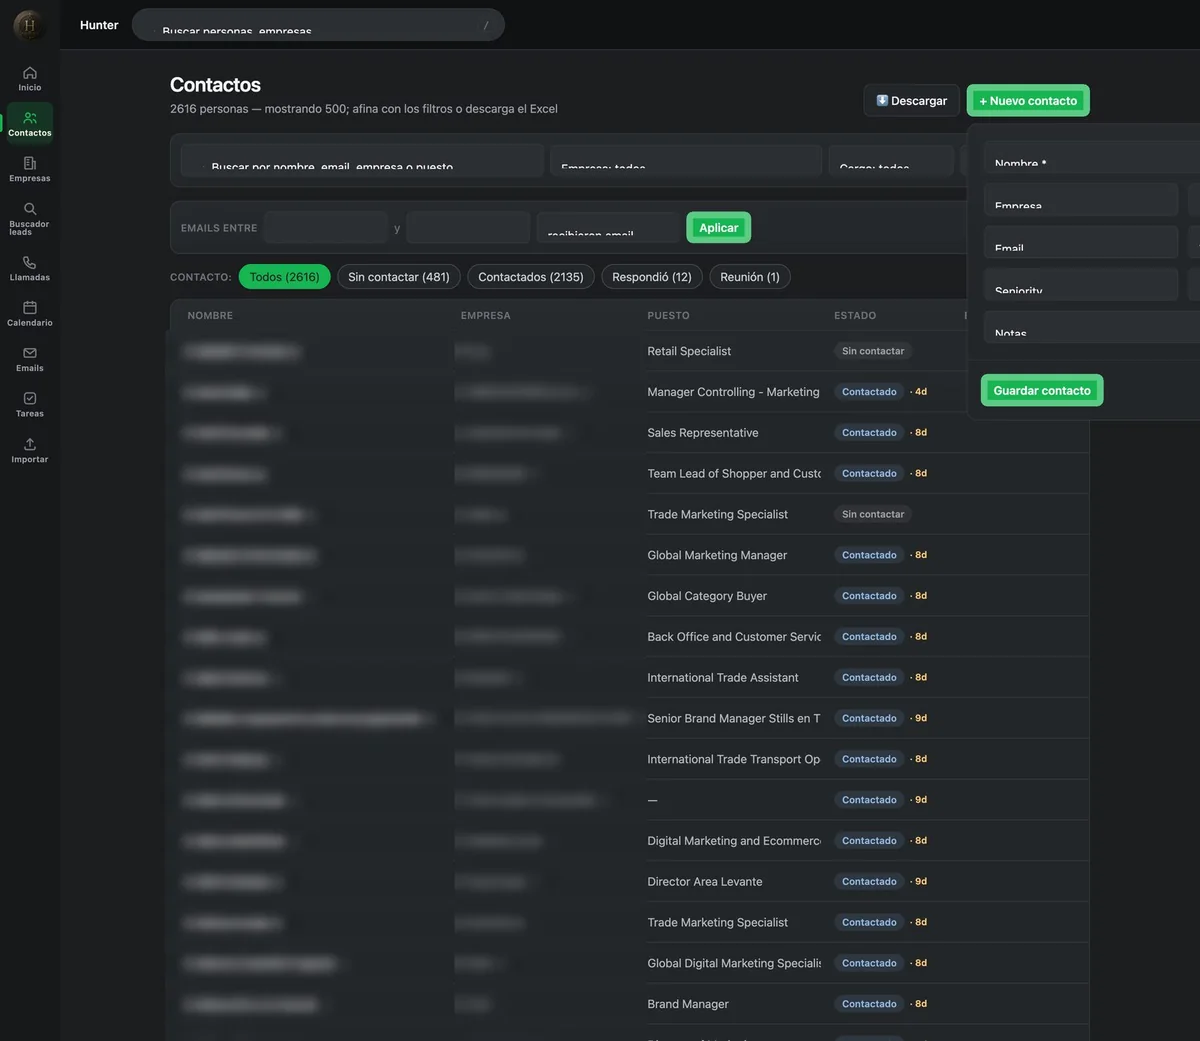1200x1041 pixels.
Task: Click 'International Trade Transport Op' row
Action: (x=629, y=759)
